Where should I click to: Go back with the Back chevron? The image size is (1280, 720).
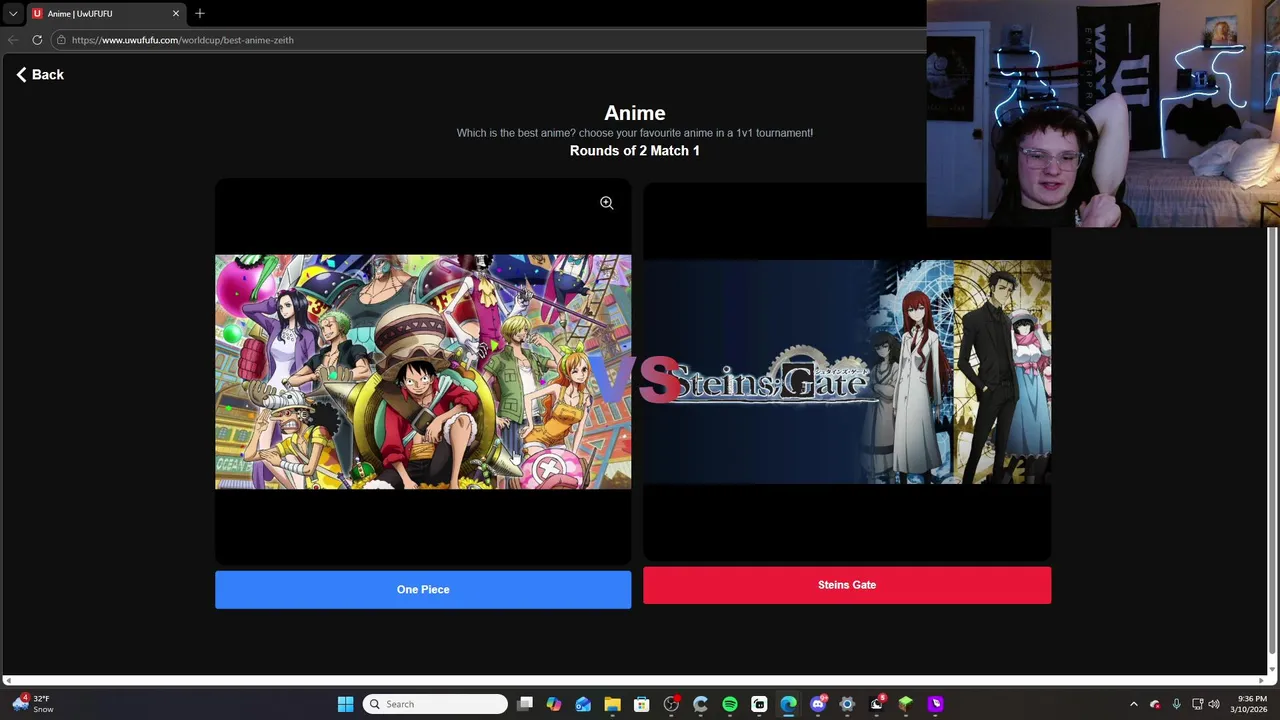[x=21, y=74]
